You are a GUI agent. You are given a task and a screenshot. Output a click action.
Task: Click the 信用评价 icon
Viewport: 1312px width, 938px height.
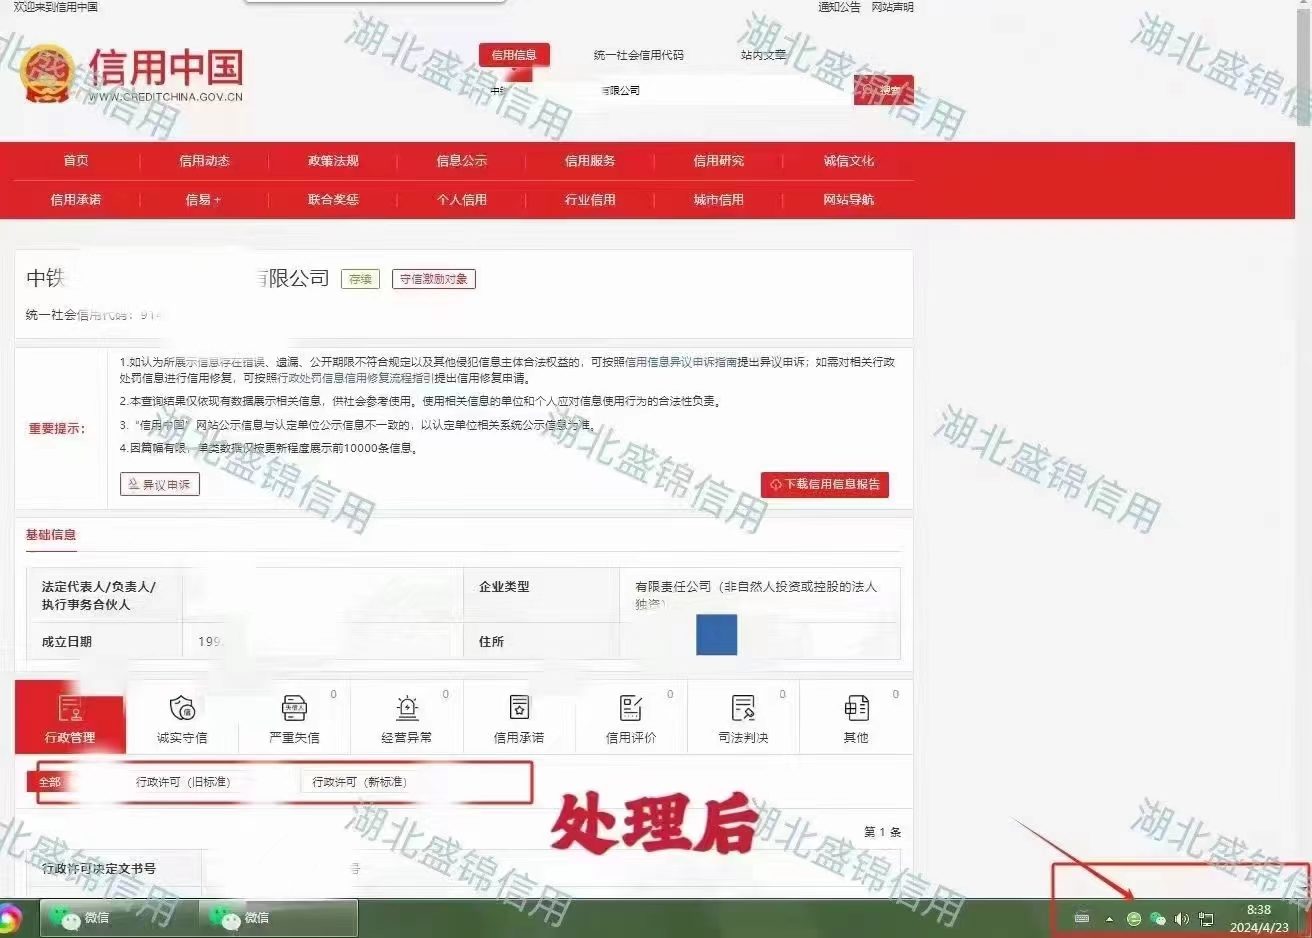[631, 709]
